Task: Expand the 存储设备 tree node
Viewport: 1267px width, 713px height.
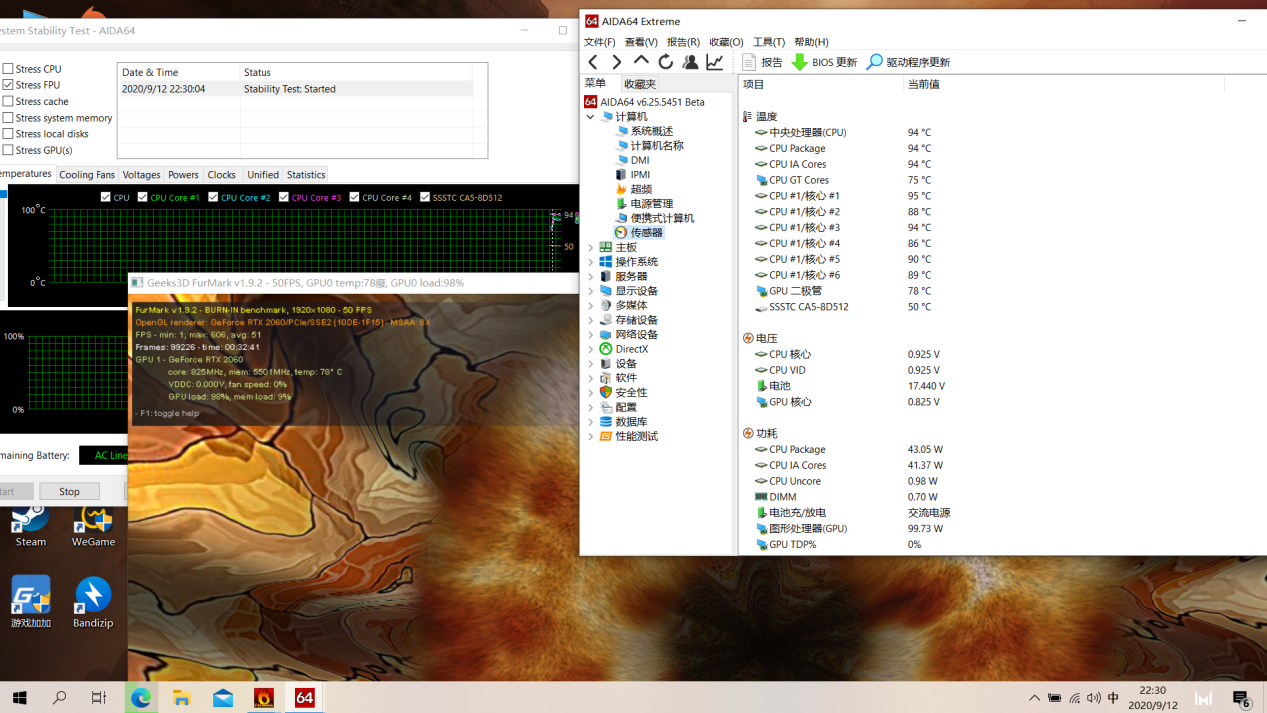Action: pyautogui.click(x=590, y=320)
